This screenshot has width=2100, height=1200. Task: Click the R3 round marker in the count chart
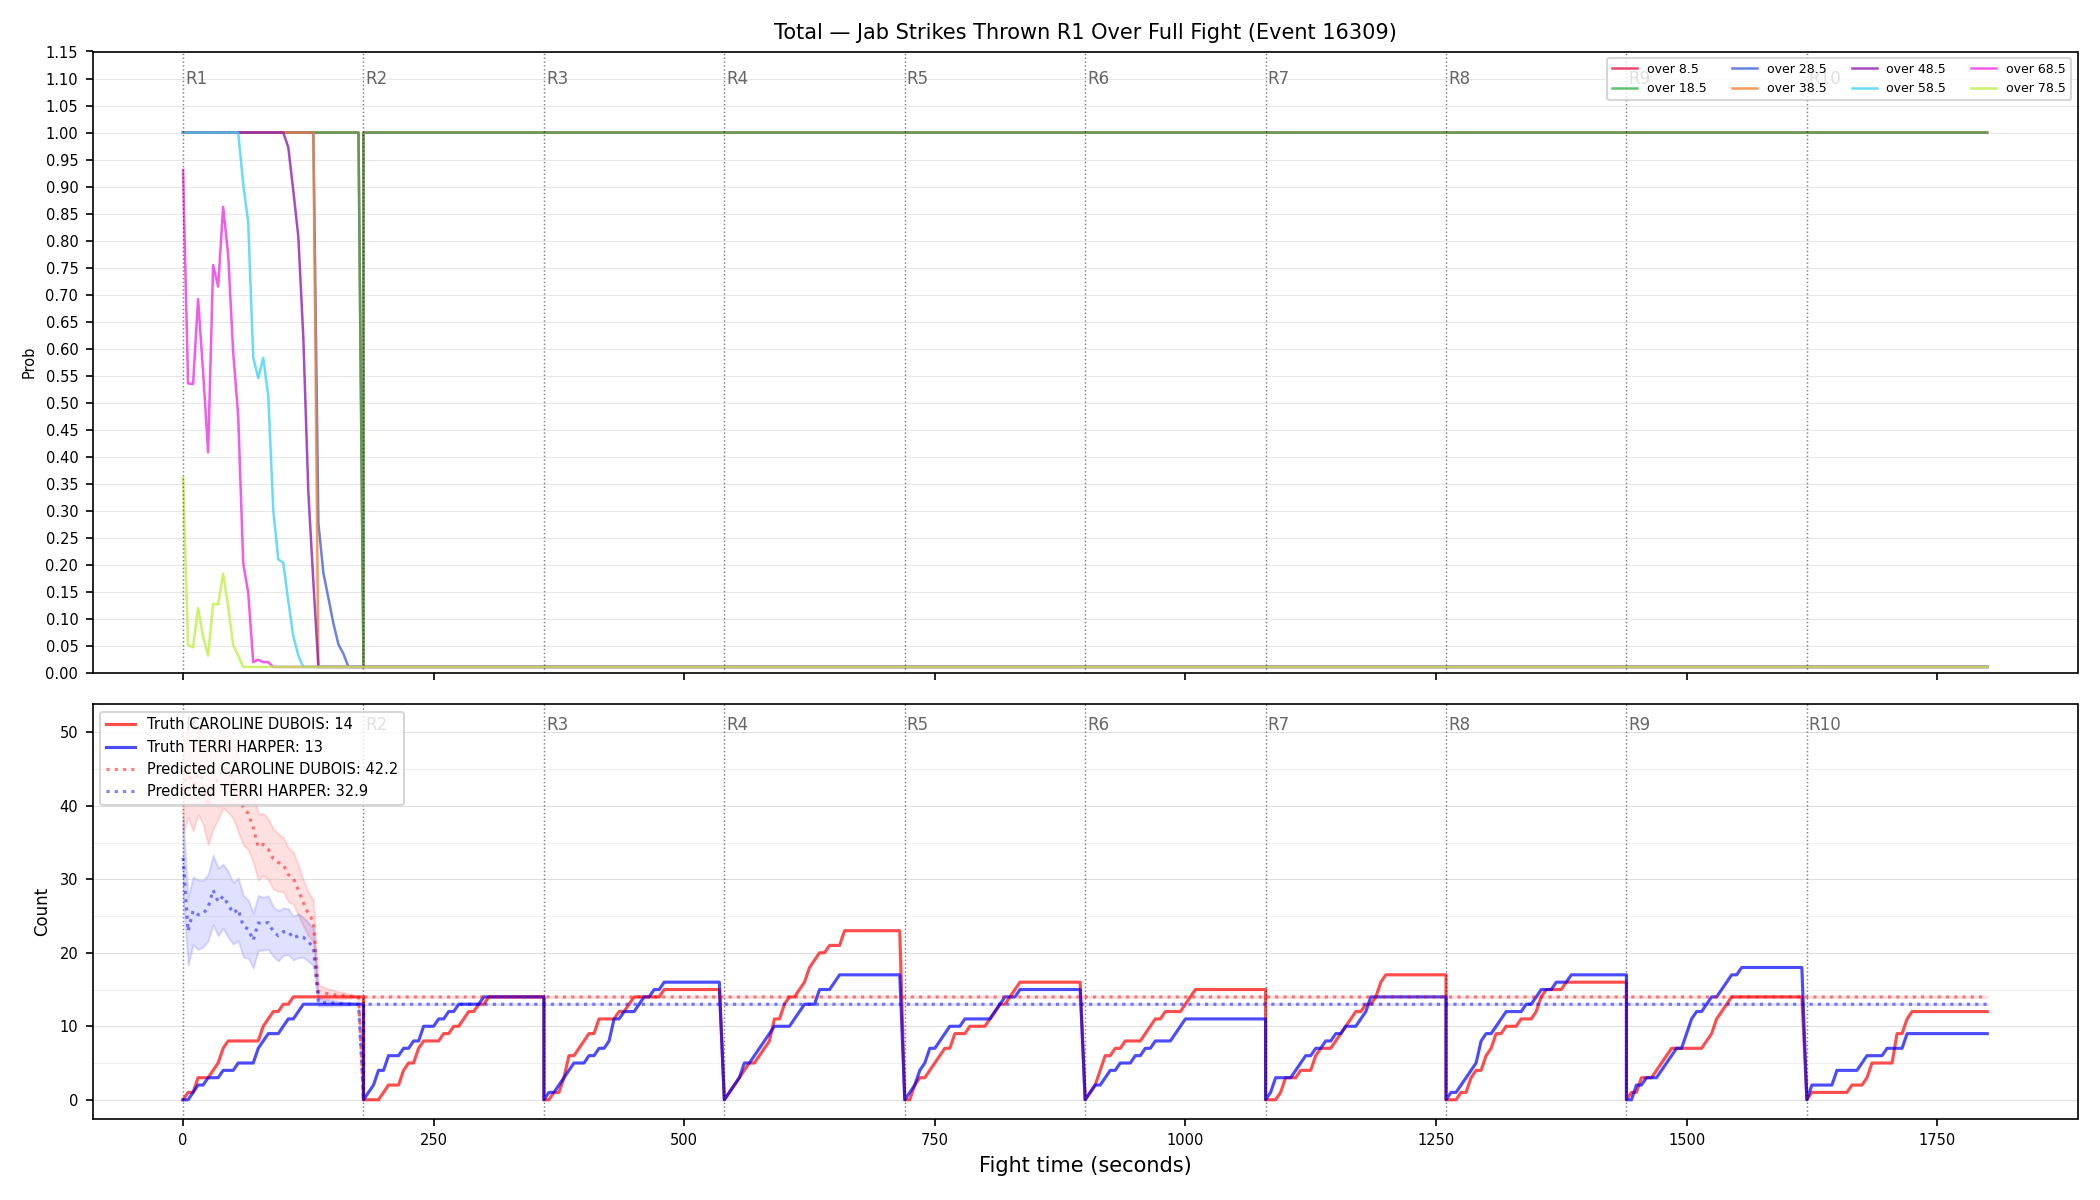557,724
